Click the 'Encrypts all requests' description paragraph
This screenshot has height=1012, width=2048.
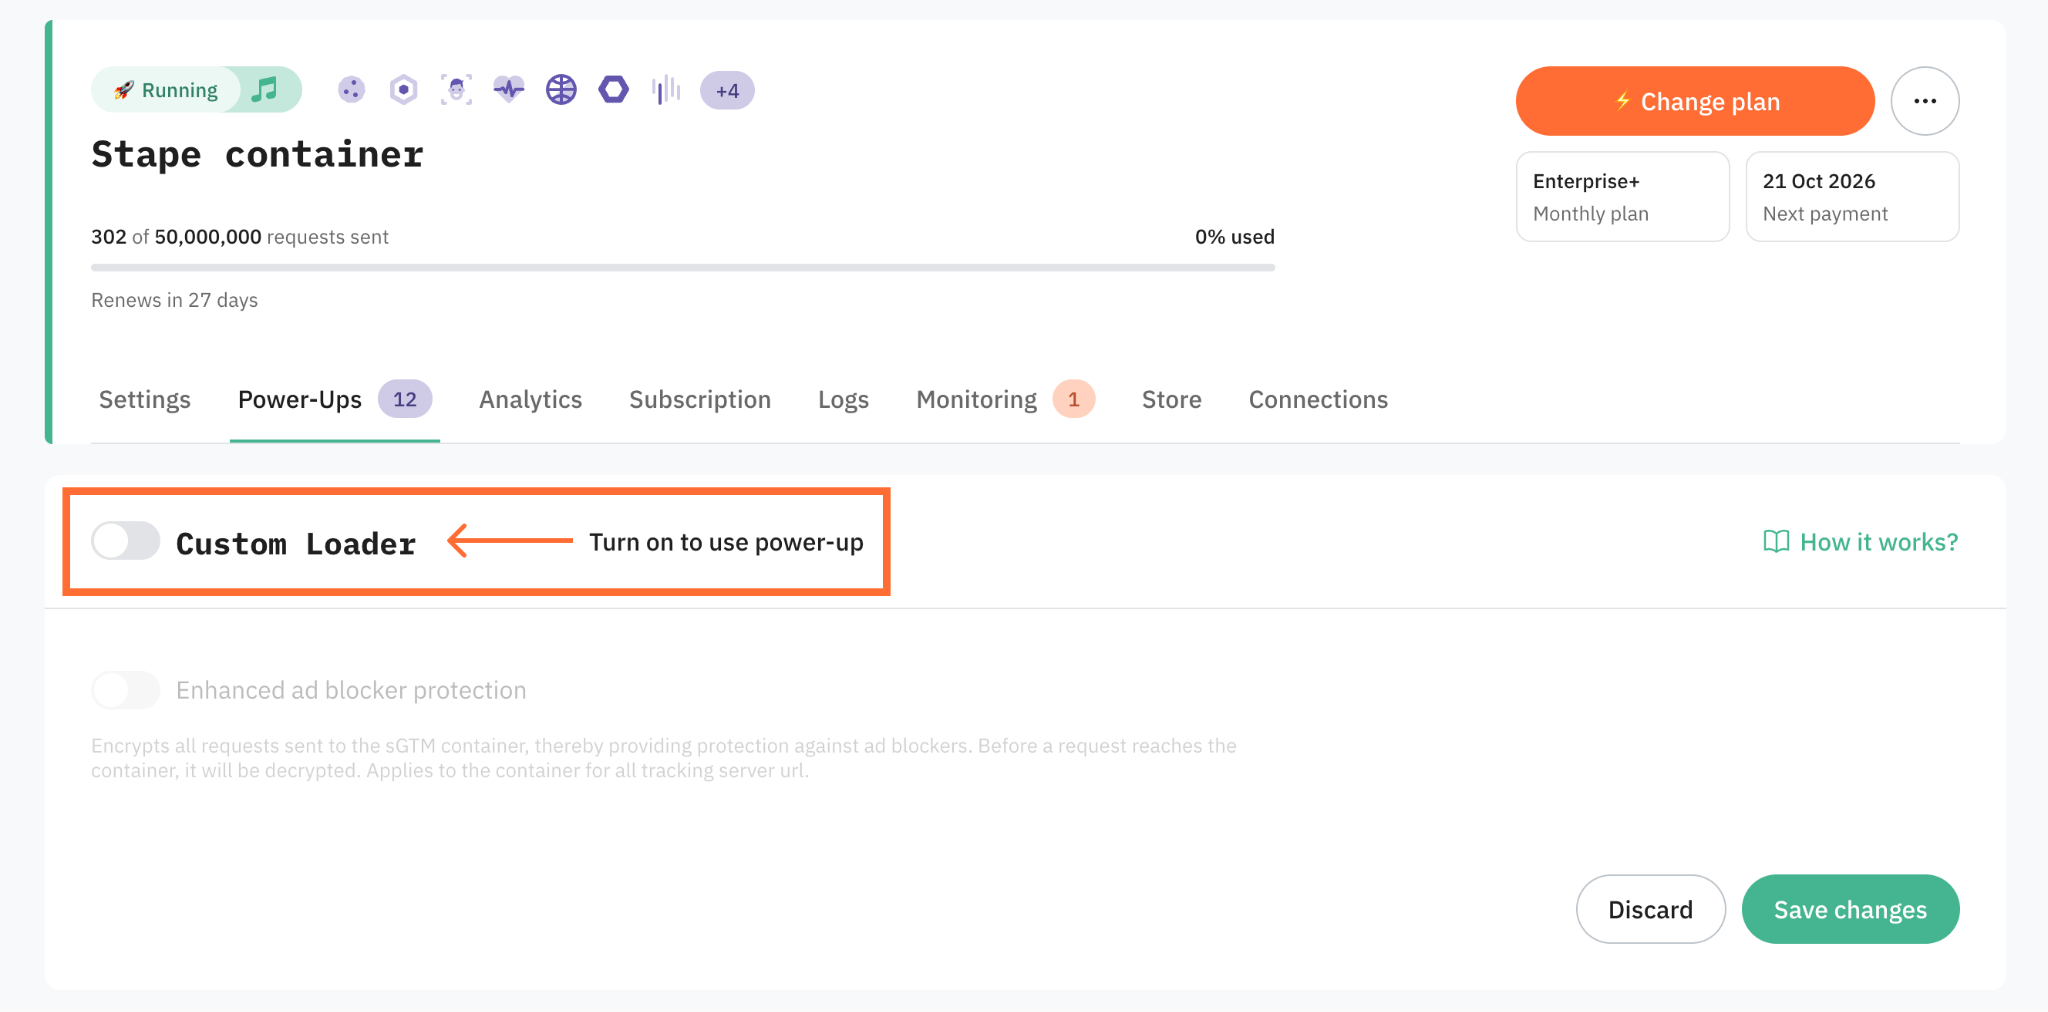click(x=664, y=758)
